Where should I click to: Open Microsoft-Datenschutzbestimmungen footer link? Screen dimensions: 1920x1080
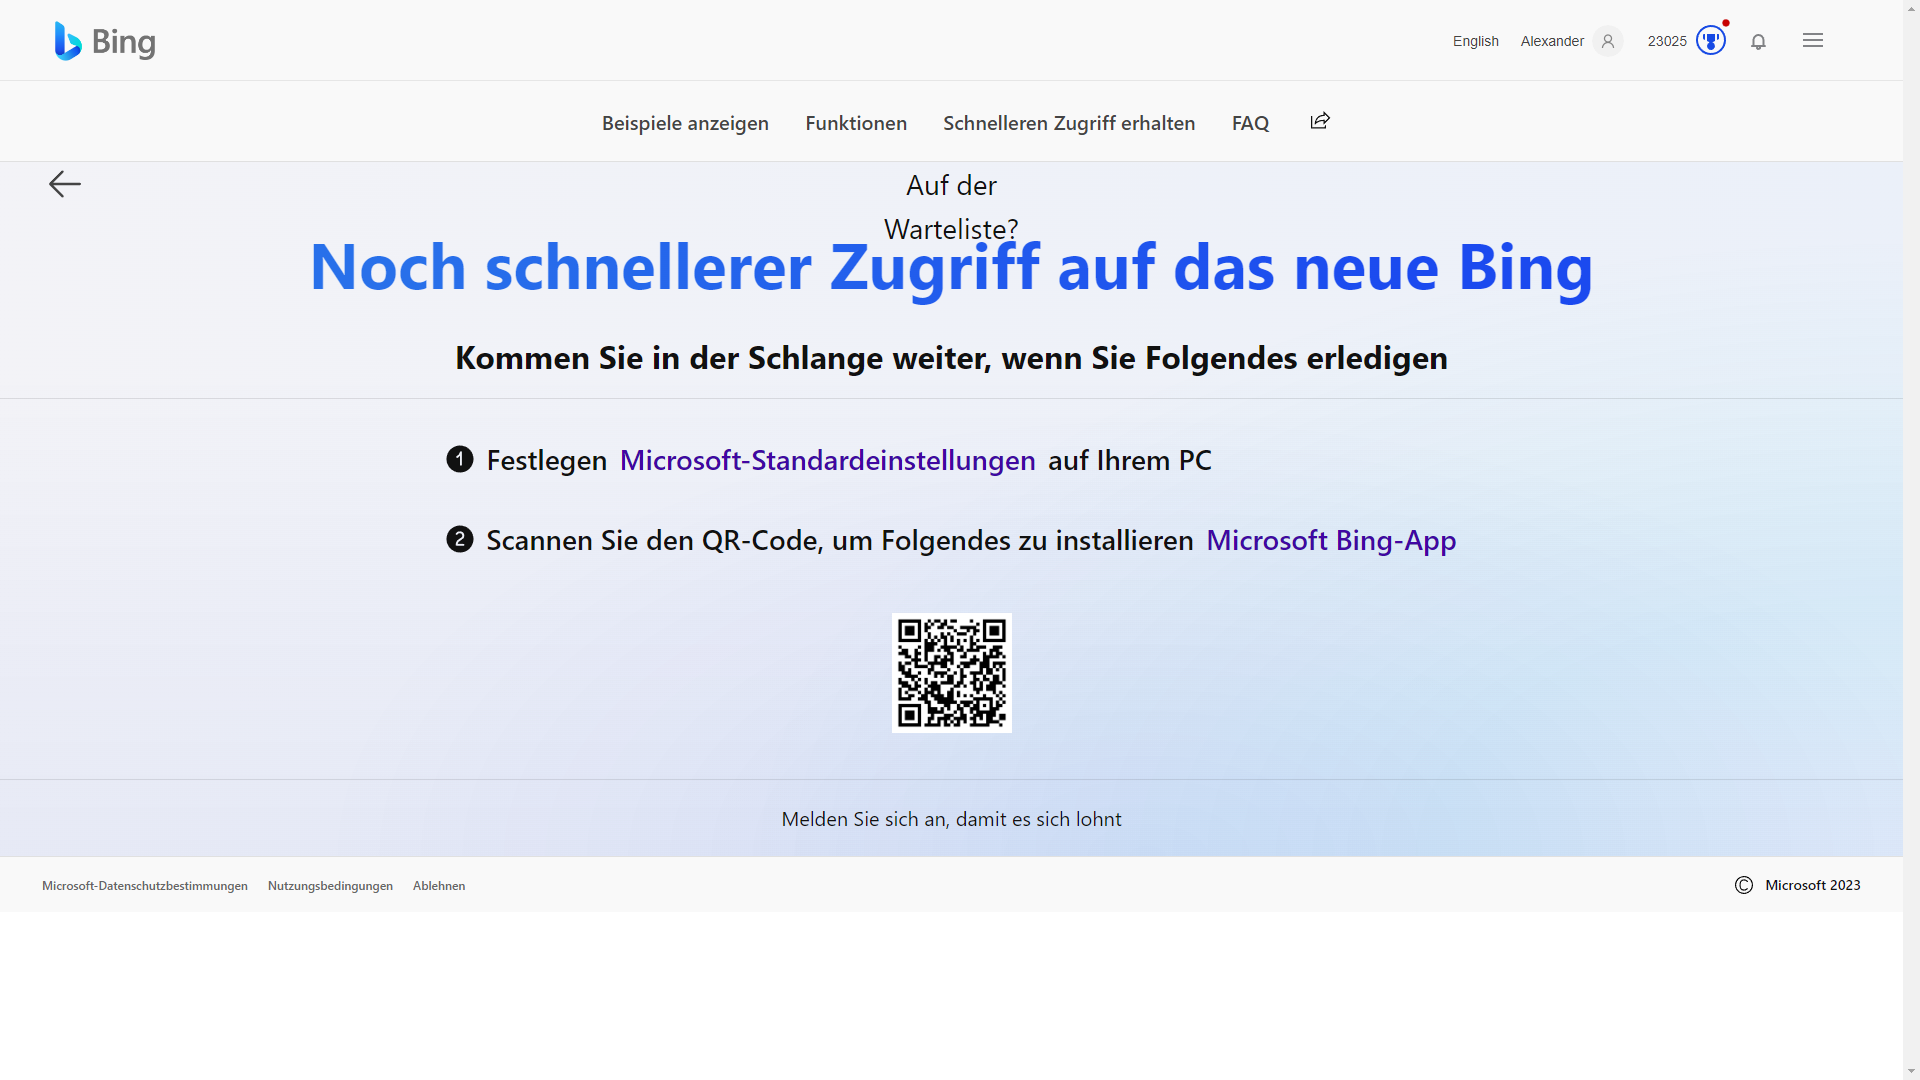point(145,886)
